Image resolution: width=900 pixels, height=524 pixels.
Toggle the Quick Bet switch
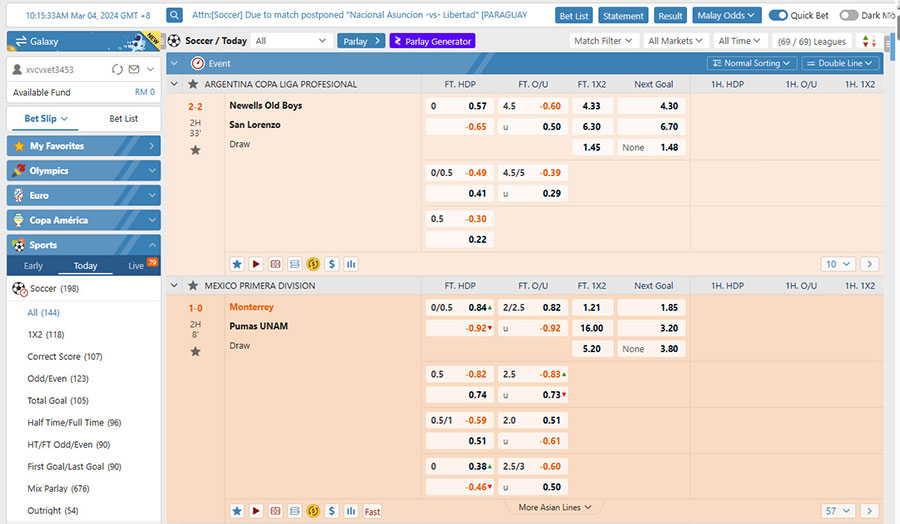(778, 16)
